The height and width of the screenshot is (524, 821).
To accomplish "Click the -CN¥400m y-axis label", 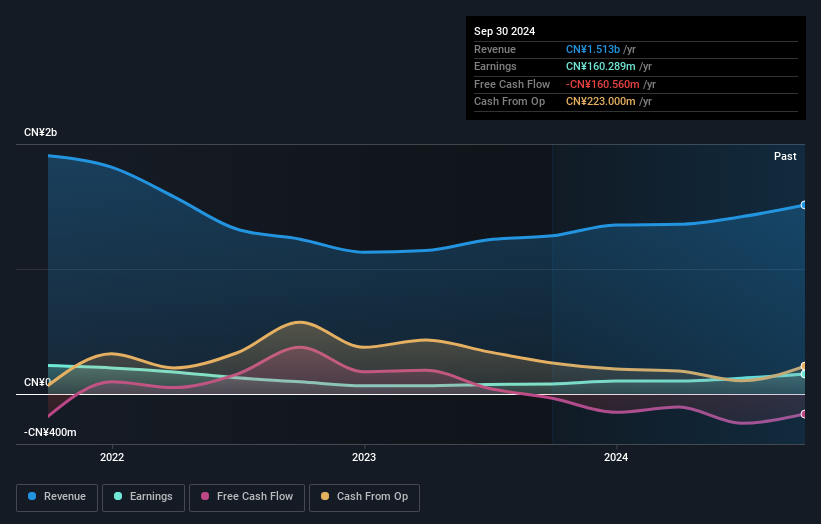I will 51,432.
